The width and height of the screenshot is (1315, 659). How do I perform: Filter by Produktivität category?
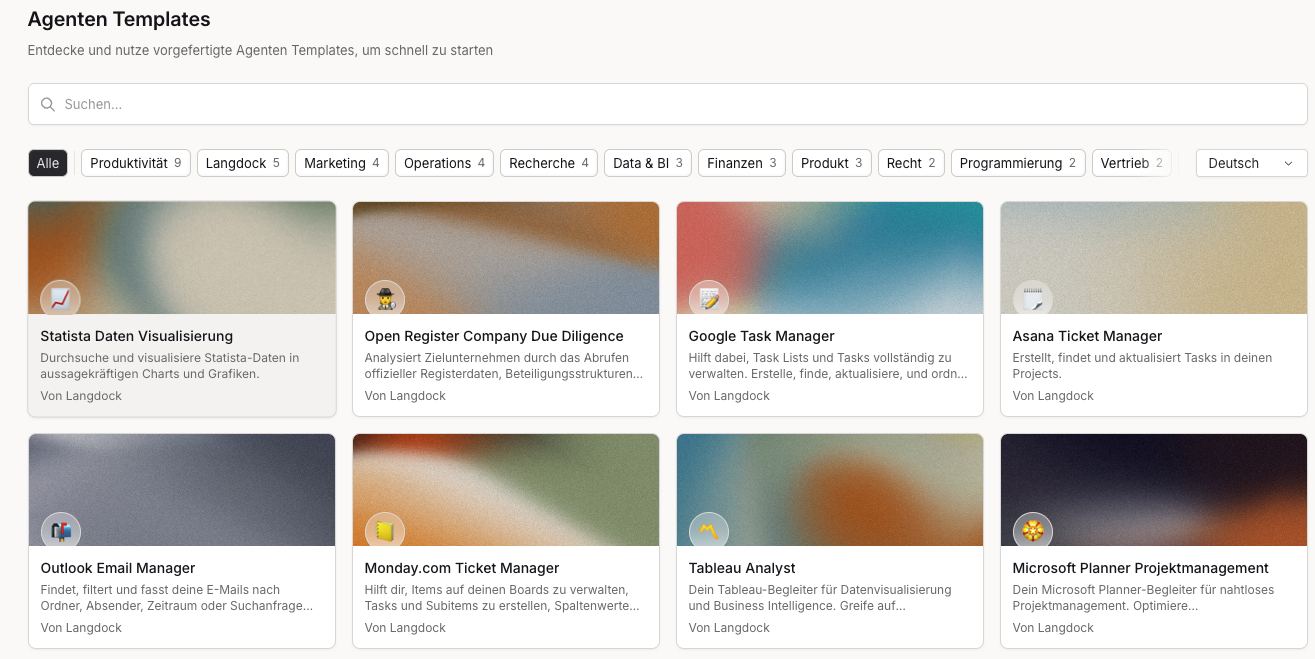click(136, 163)
